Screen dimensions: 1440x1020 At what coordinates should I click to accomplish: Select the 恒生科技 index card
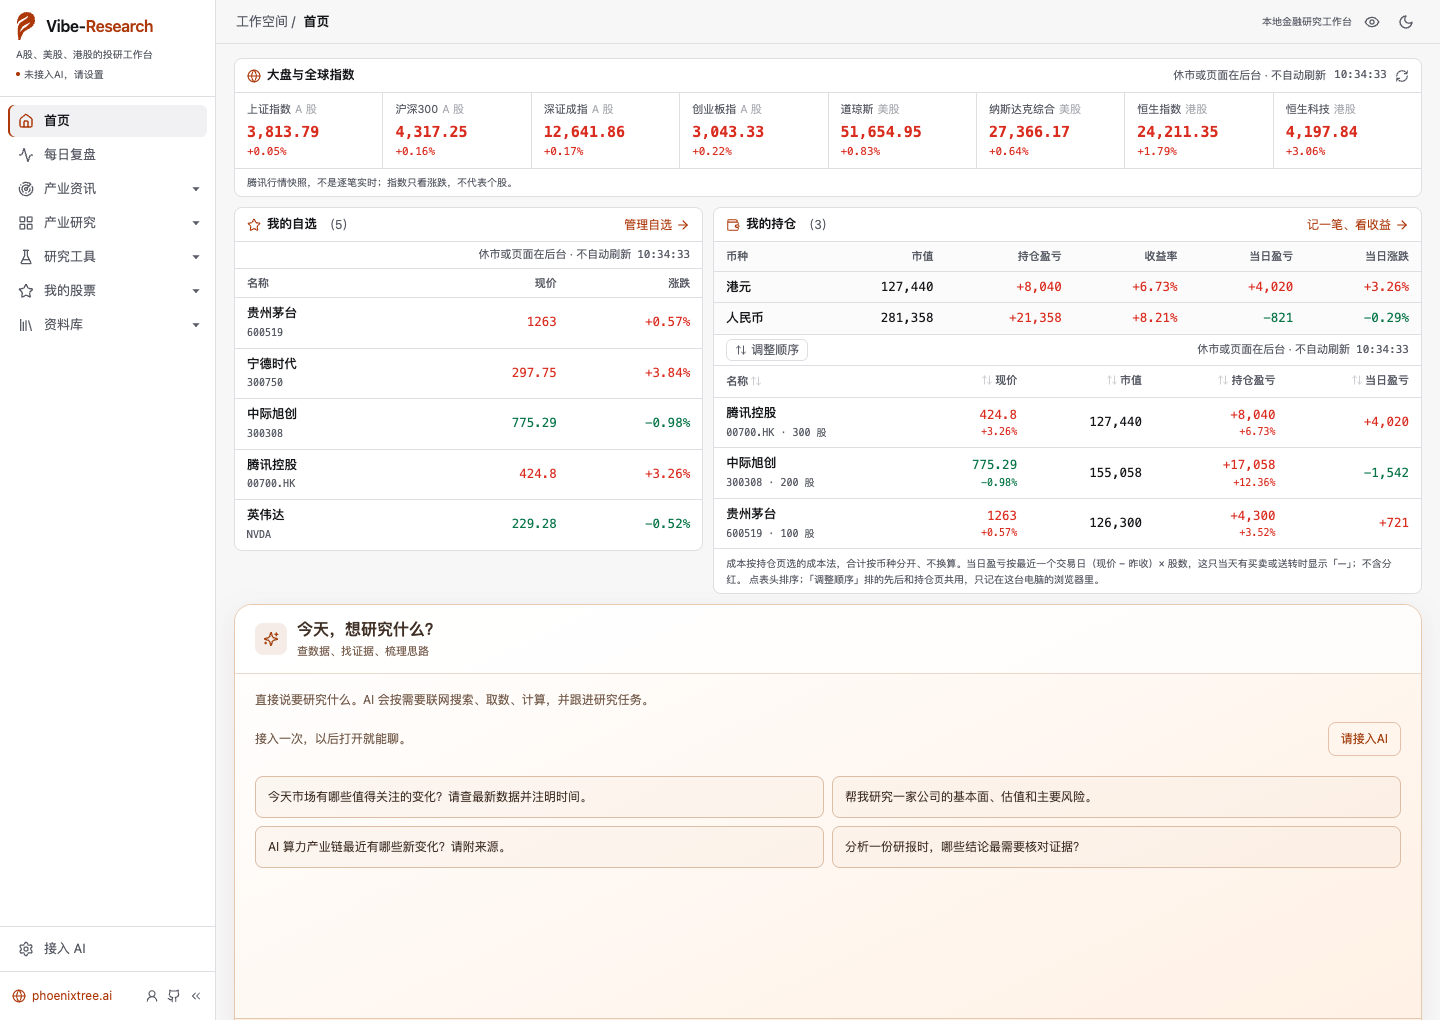click(1347, 131)
